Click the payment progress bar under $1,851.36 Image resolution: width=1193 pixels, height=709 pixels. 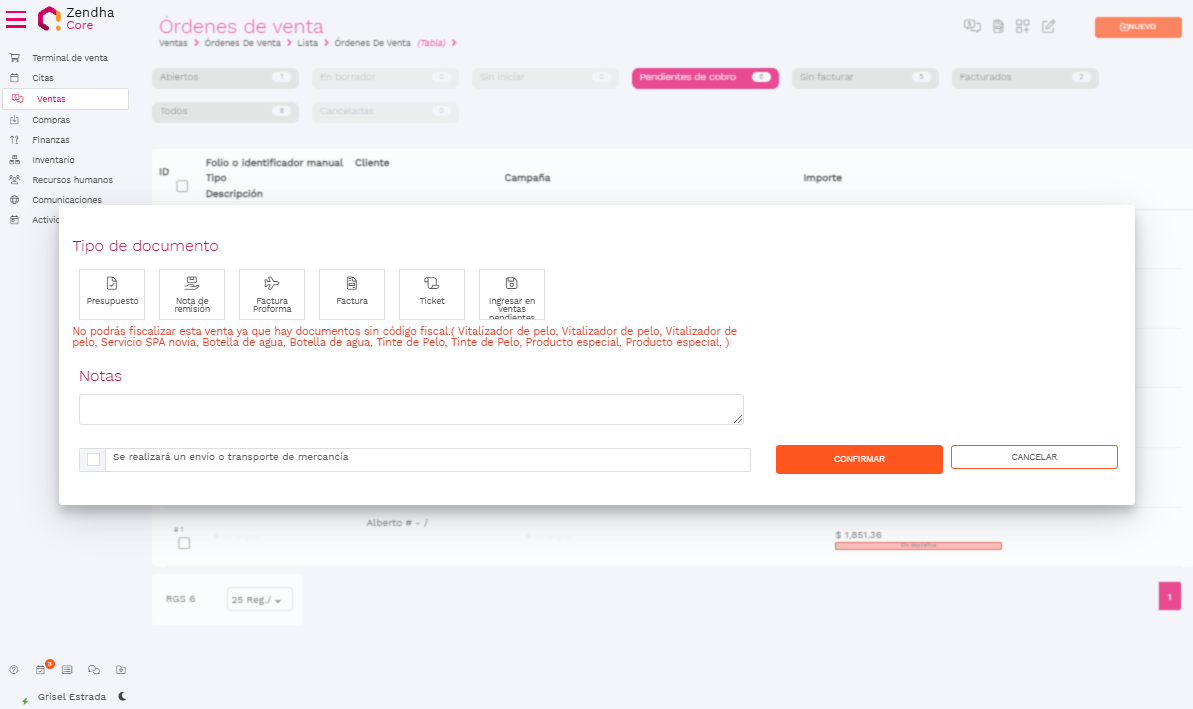(918, 545)
